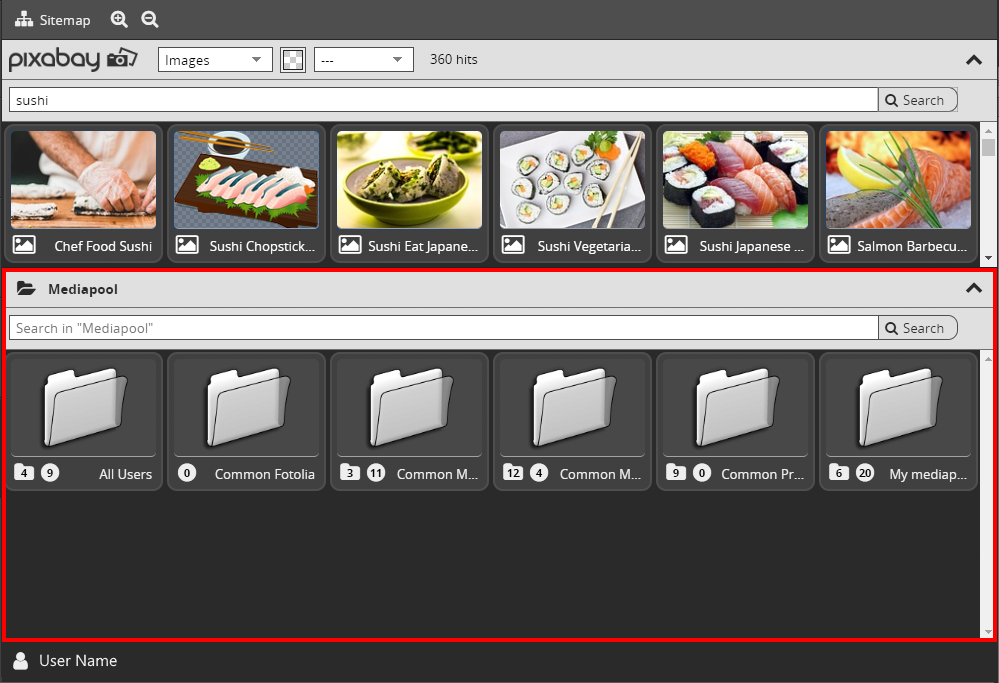Click image icon beside Chef Food Sushi

click(x=24, y=245)
